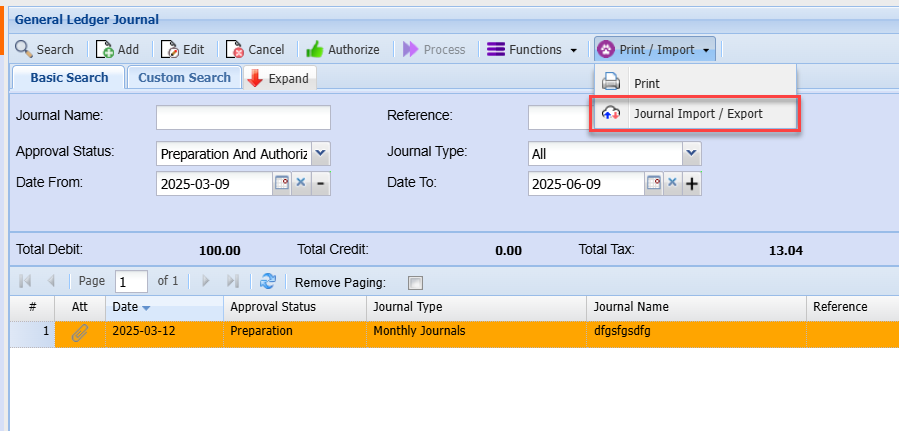Click the plus button beside Date To
Image resolution: width=899 pixels, height=431 pixels.
click(x=692, y=183)
